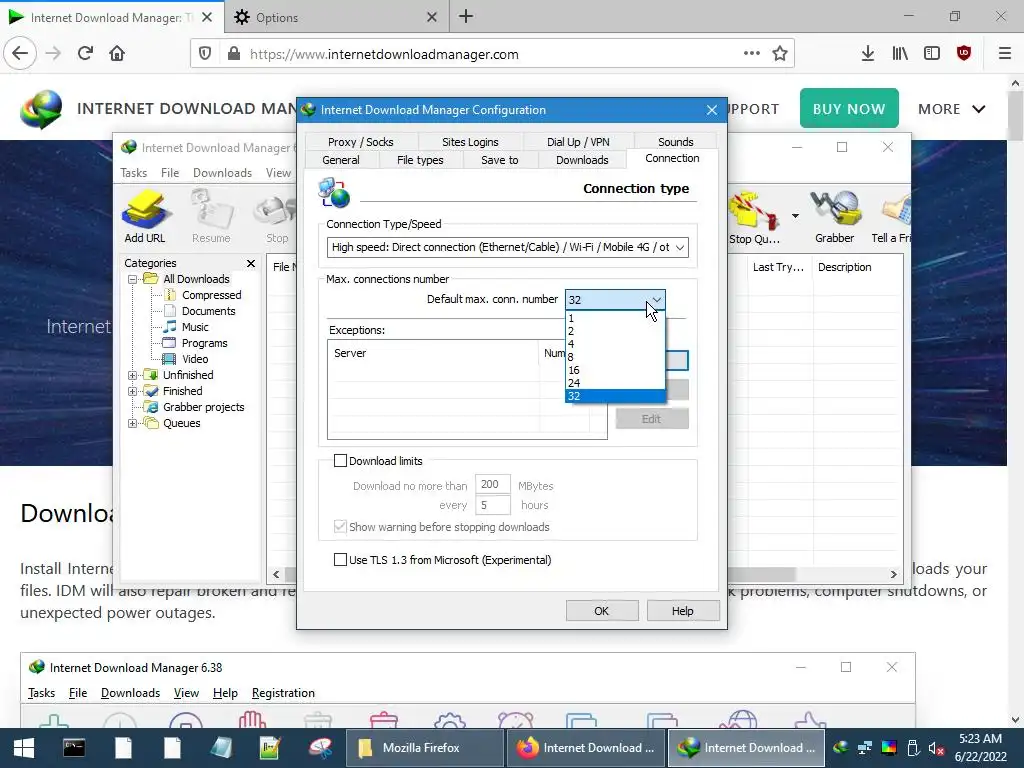Open the Tasks menu in IDM window
Image resolution: width=1024 pixels, height=768 pixels.
[133, 173]
